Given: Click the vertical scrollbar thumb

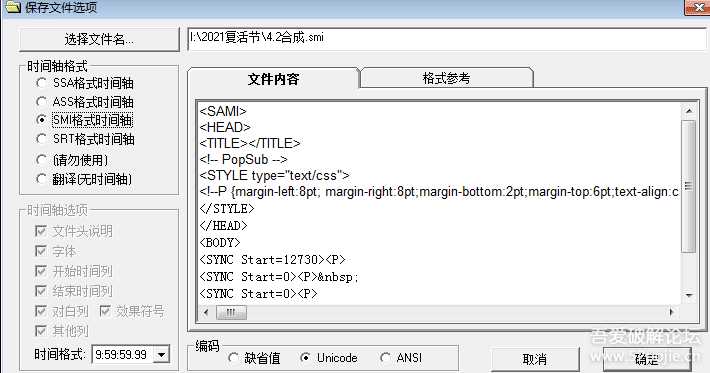Looking at the screenshot, I should pyautogui.click(x=689, y=186).
